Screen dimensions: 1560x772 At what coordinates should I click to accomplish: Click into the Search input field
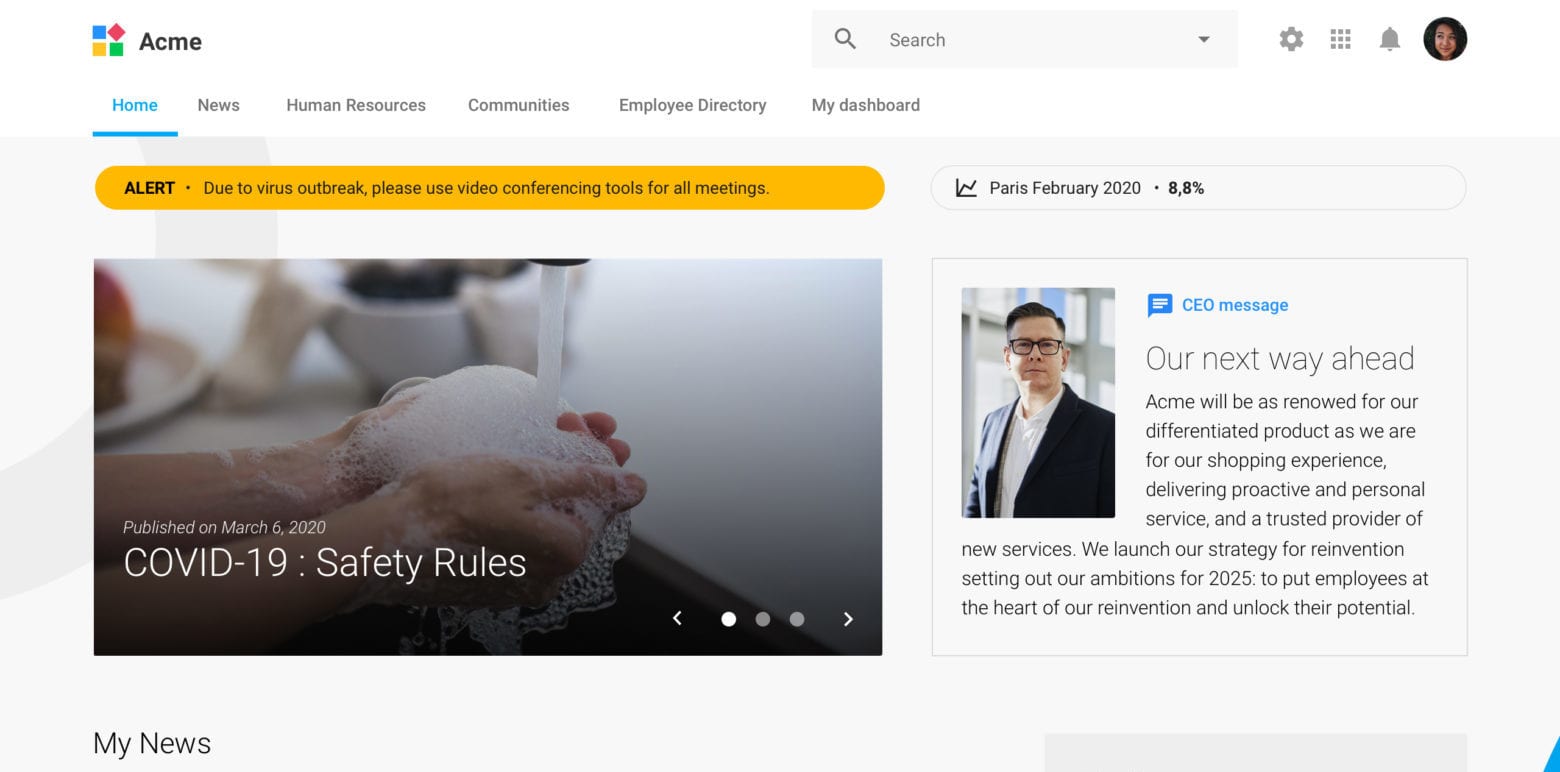point(1030,40)
